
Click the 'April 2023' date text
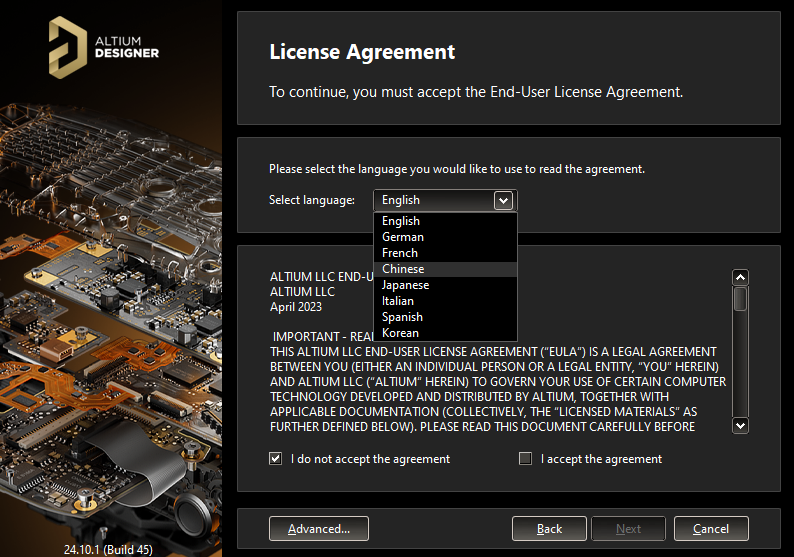296,307
